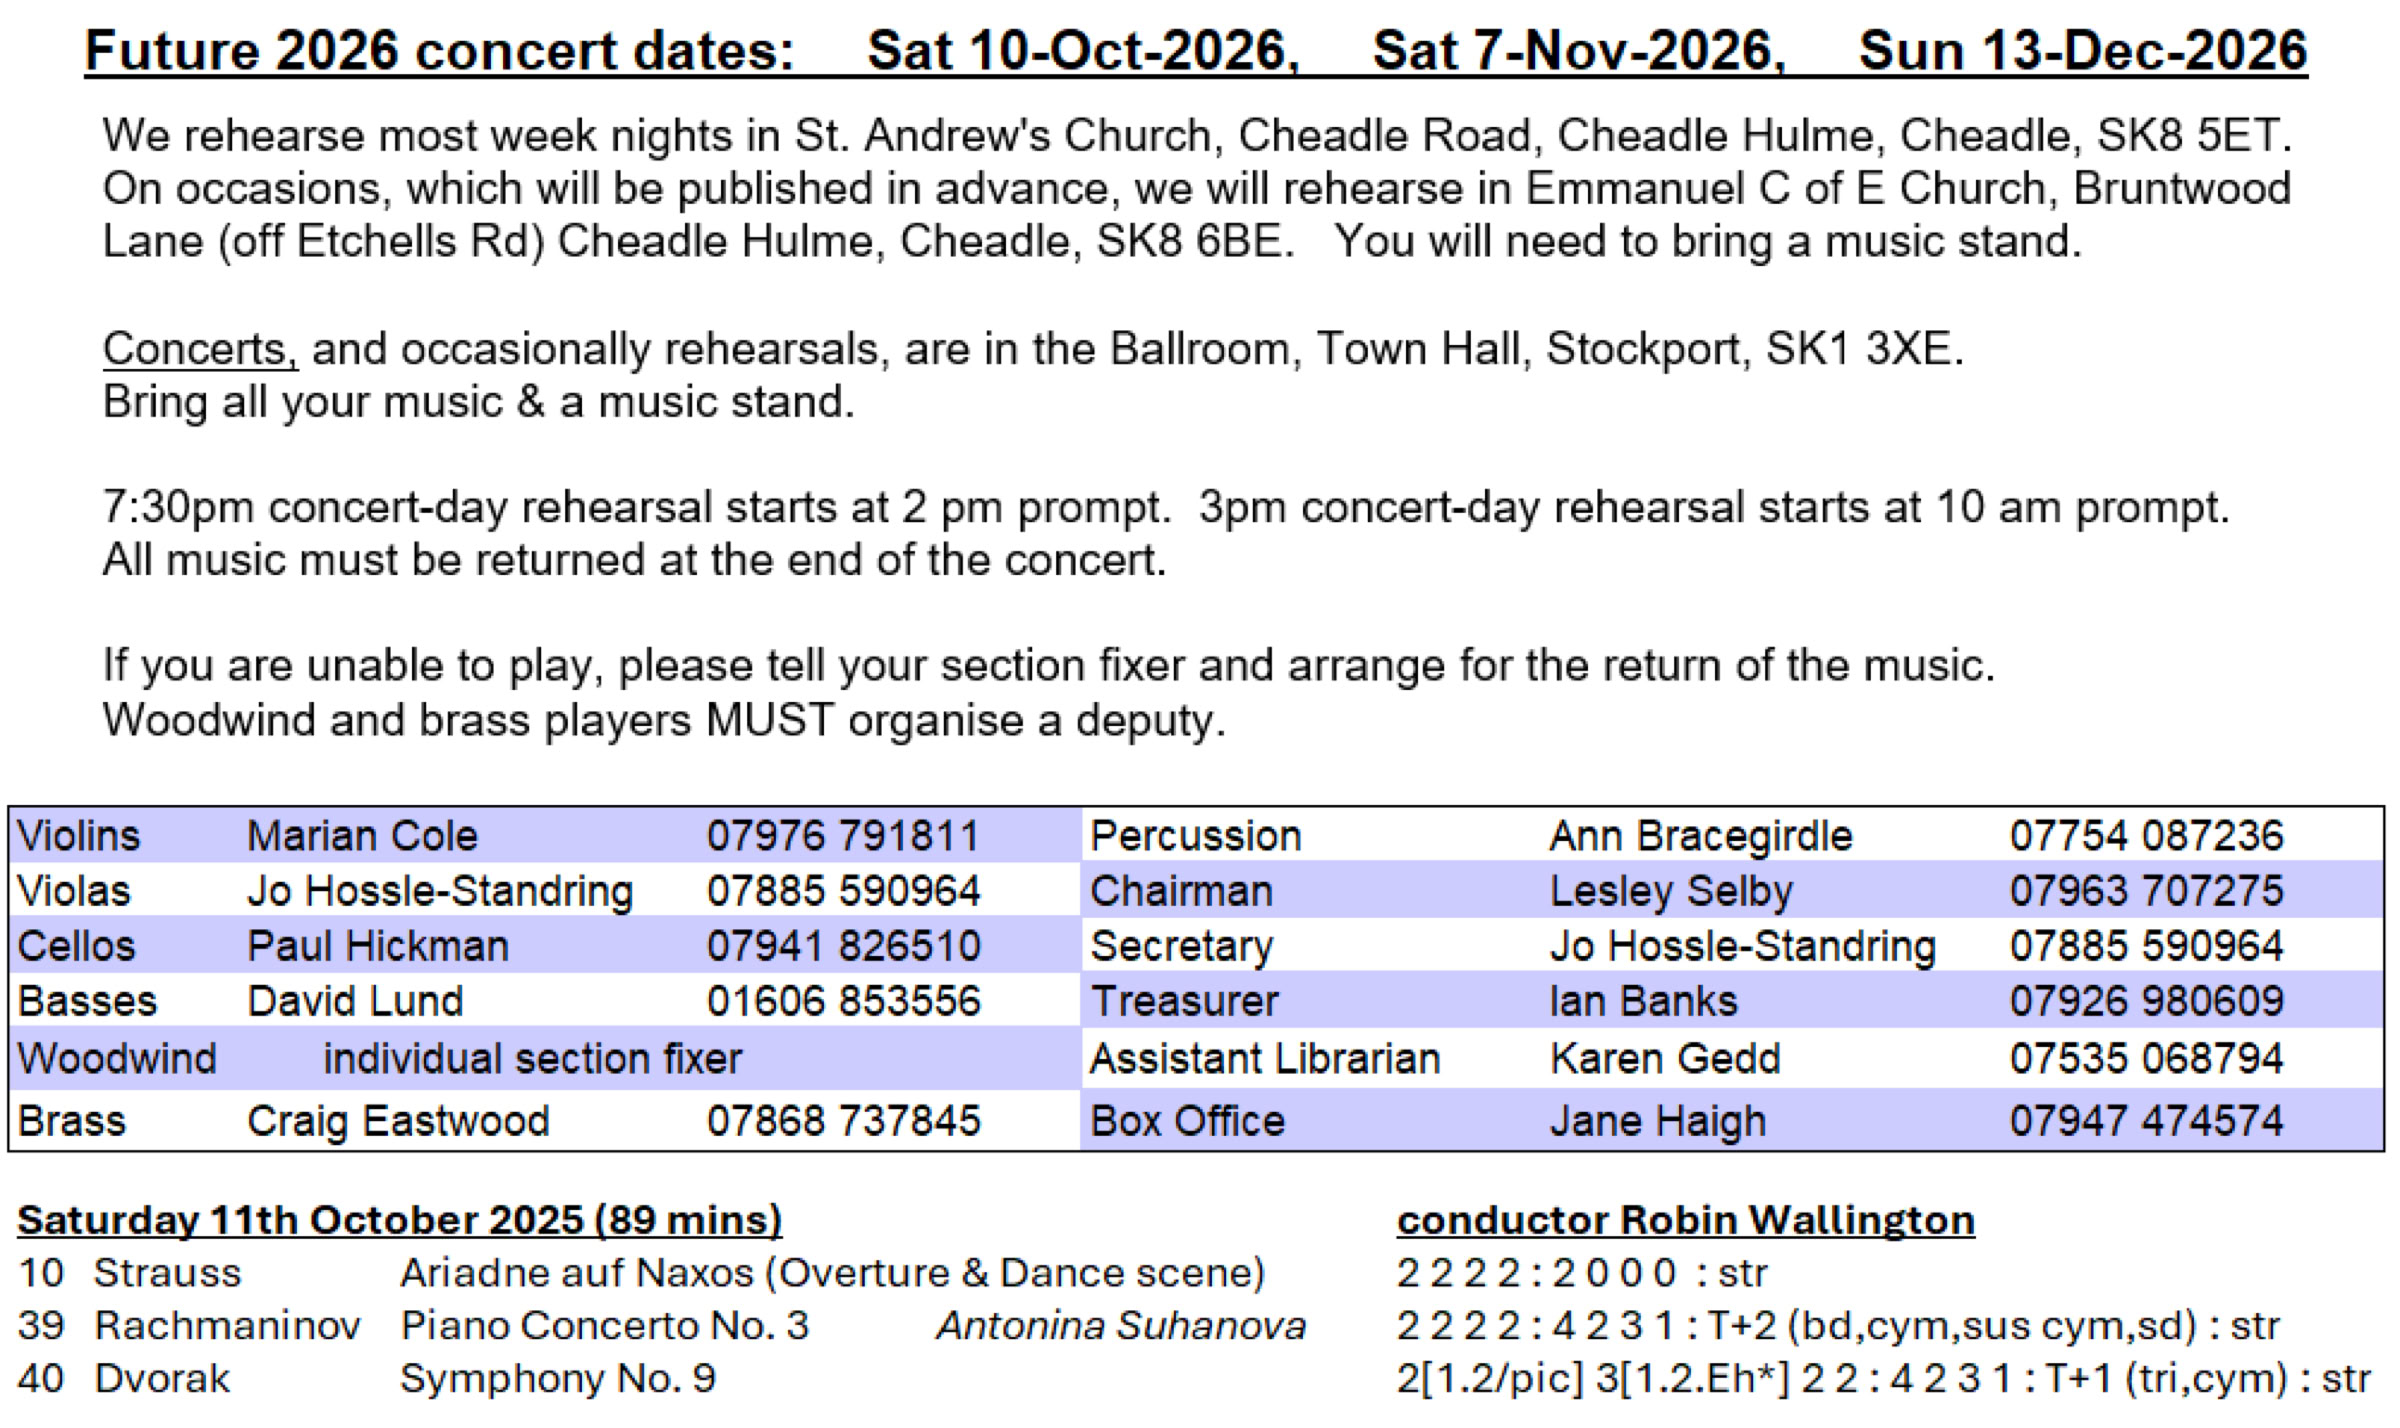Select Marian Cole's phone number
Viewport: 2400px width, 1428px height.
click(x=842, y=836)
